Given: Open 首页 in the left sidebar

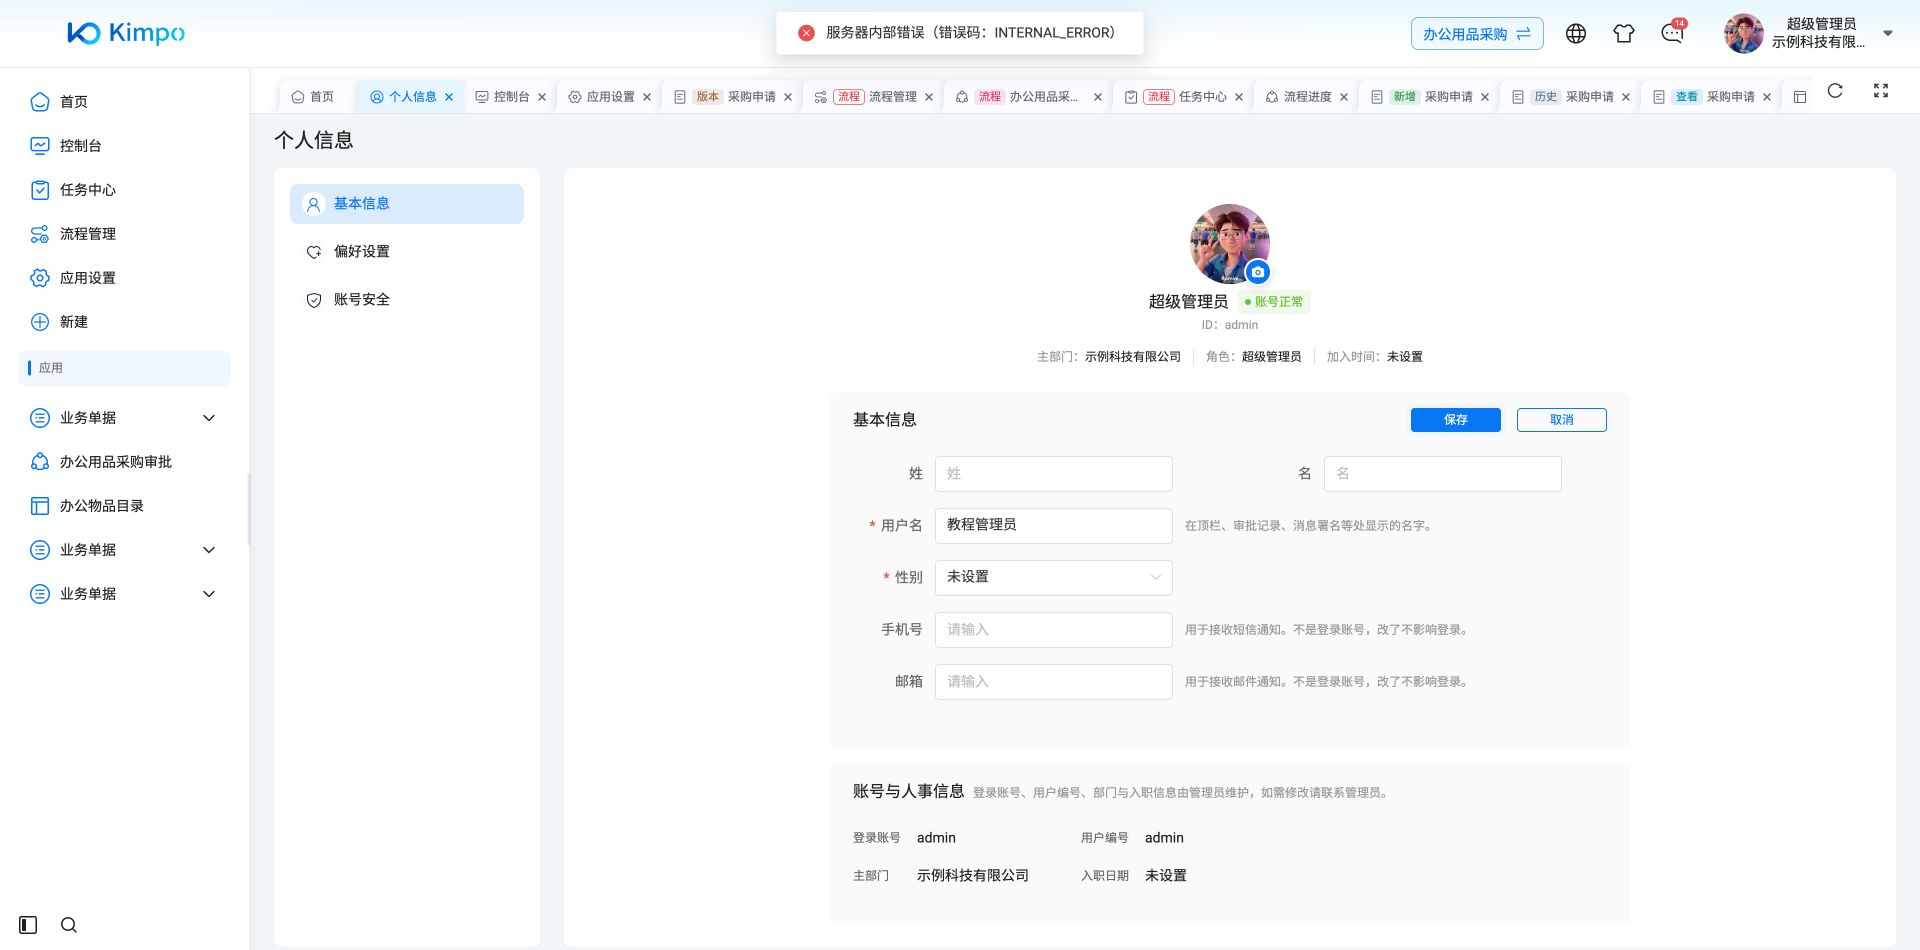Looking at the screenshot, I should (x=125, y=102).
